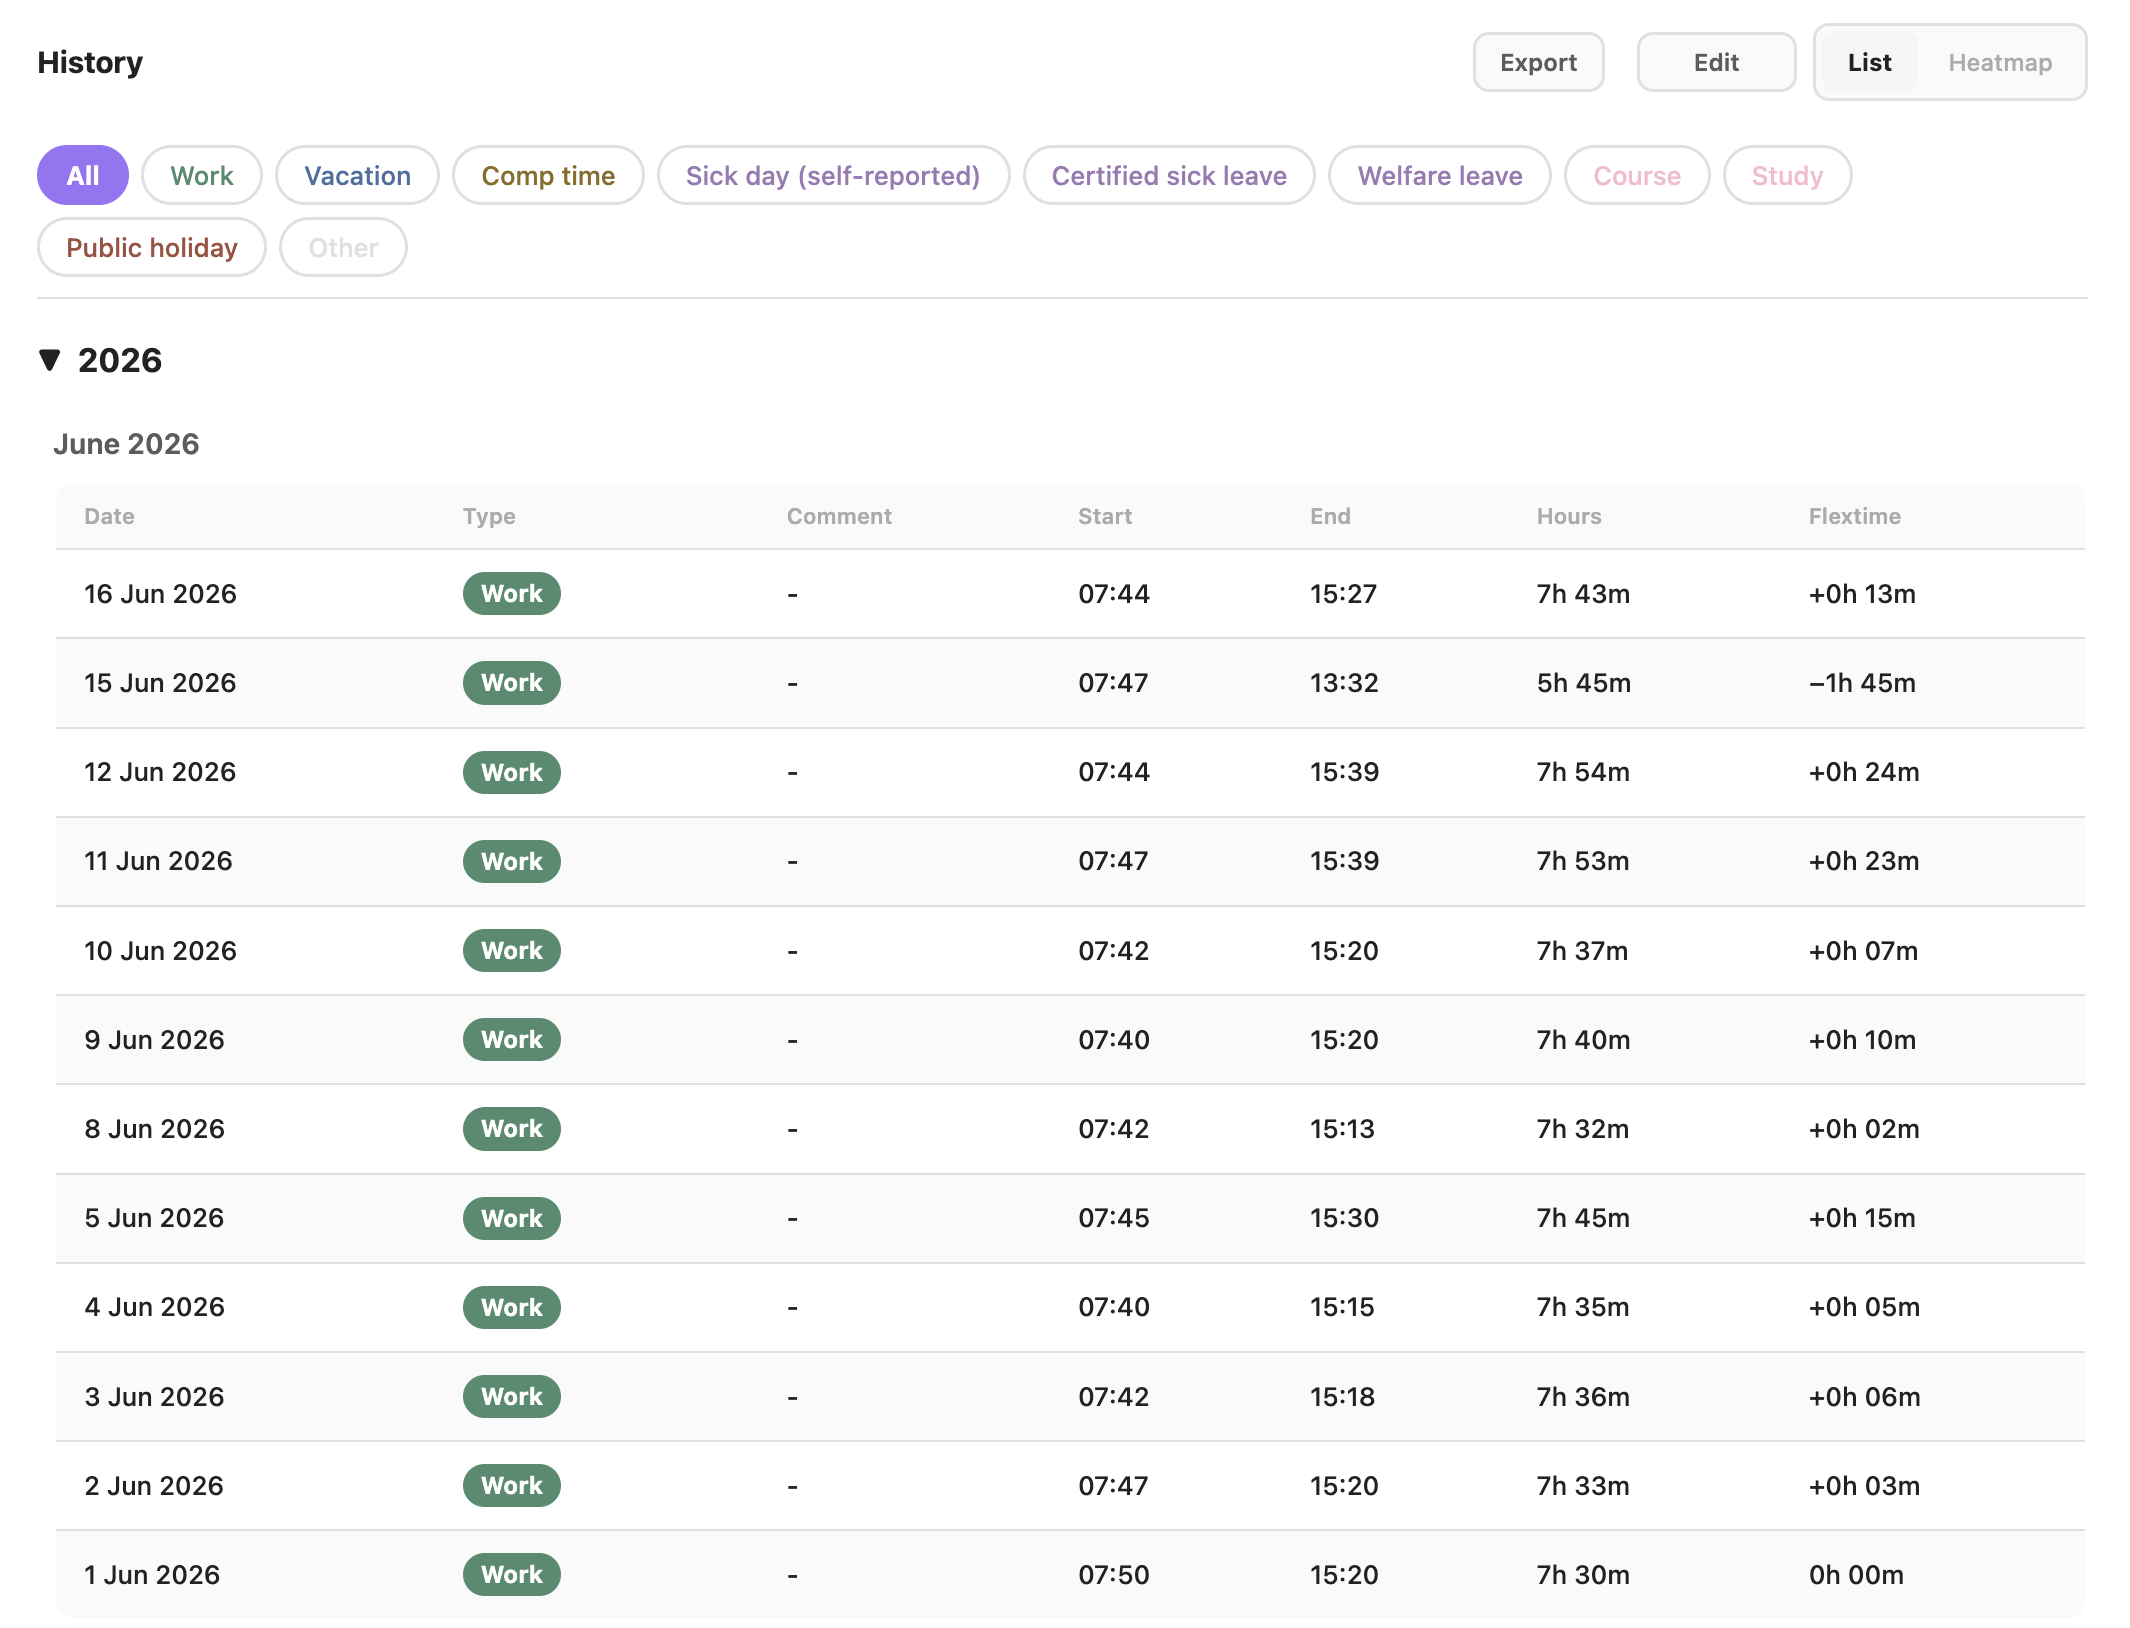Click the June 2026 month heading
This screenshot has height=1628, width=2130.
click(x=126, y=444)
